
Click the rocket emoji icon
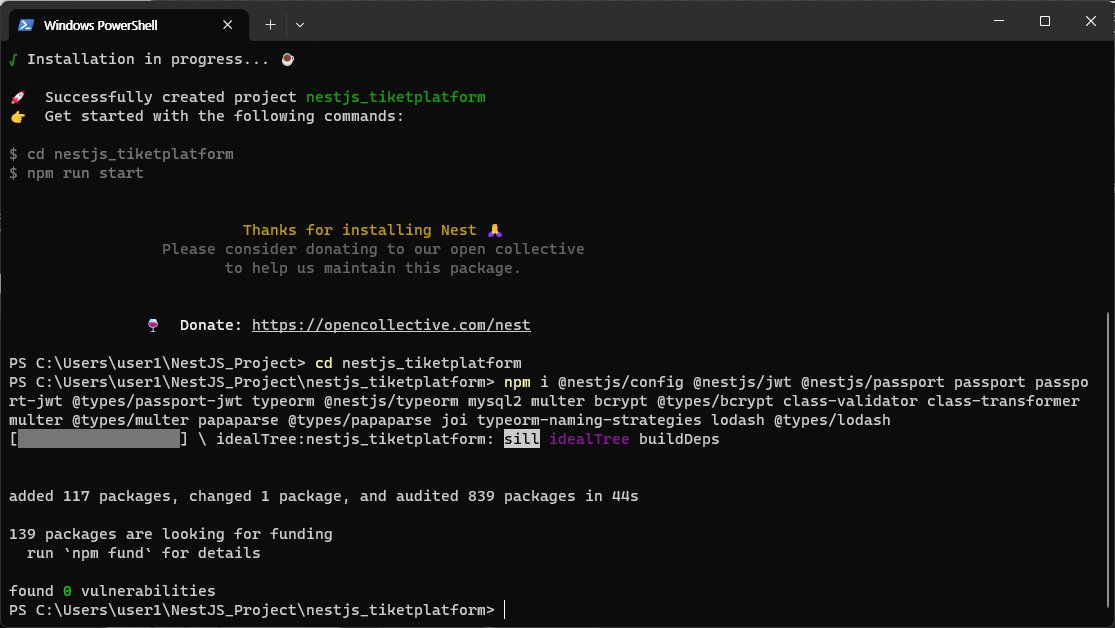(x=18, y=97)
